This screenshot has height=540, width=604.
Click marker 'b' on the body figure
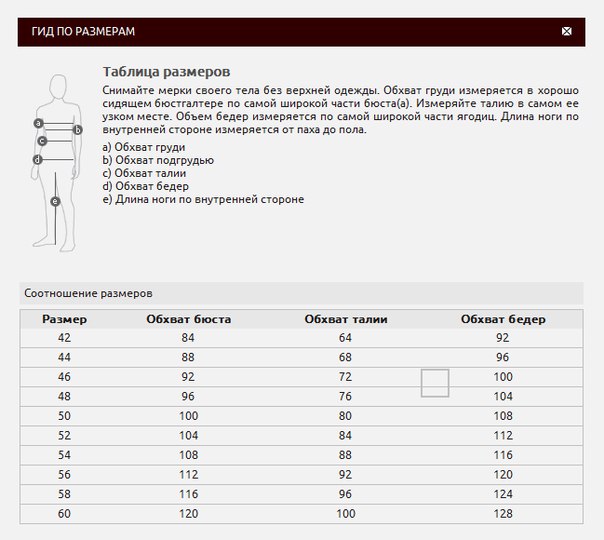(77, 129)
